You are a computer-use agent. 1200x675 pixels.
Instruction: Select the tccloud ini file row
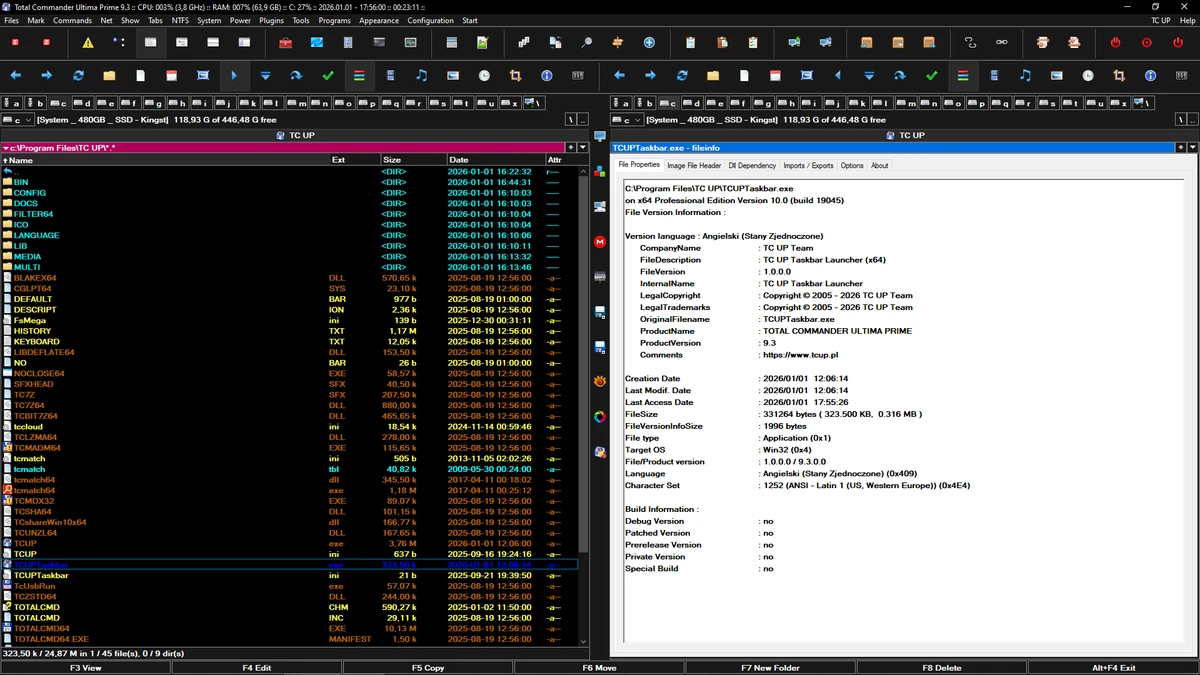[x=289, y=426]
